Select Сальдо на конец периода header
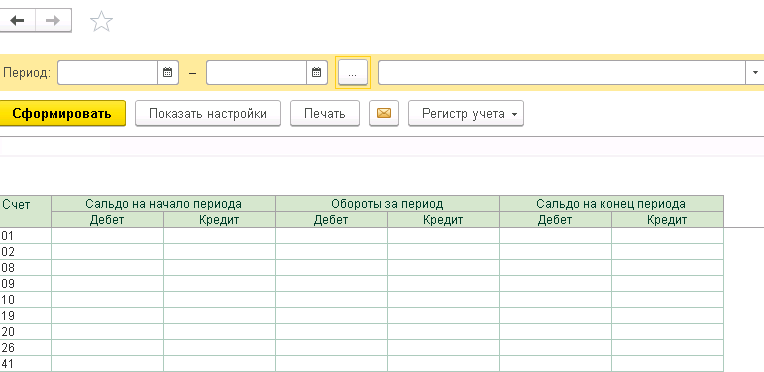This screenshot has height=372, width=764. click(611, 203)
